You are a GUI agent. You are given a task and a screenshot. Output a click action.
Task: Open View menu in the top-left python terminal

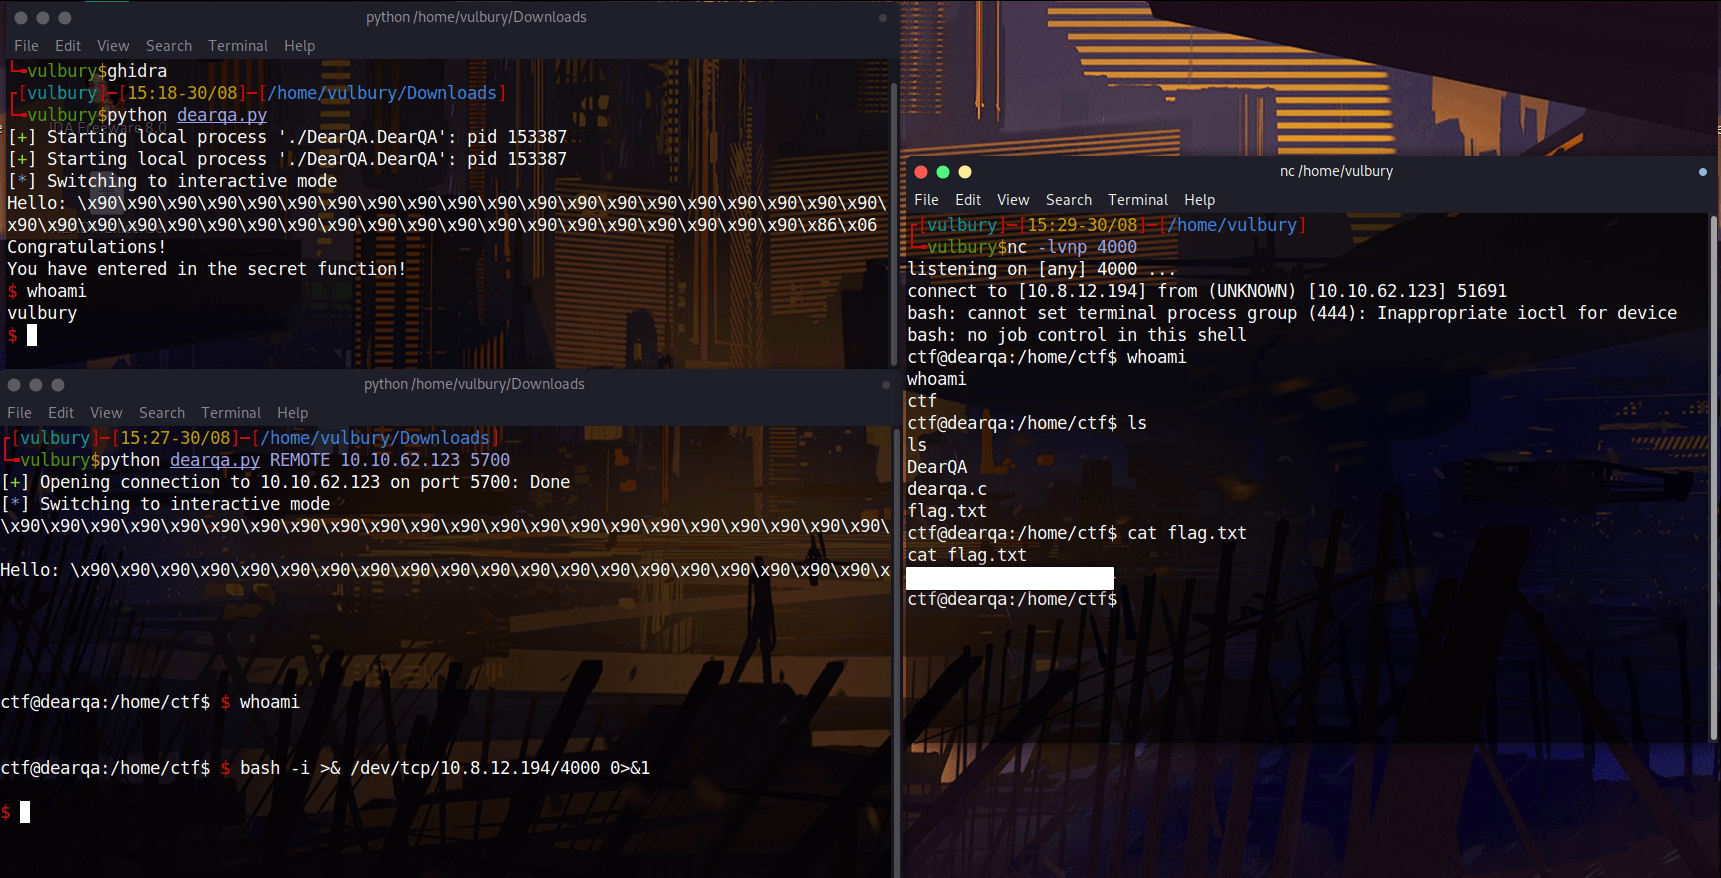pos(113,46)
